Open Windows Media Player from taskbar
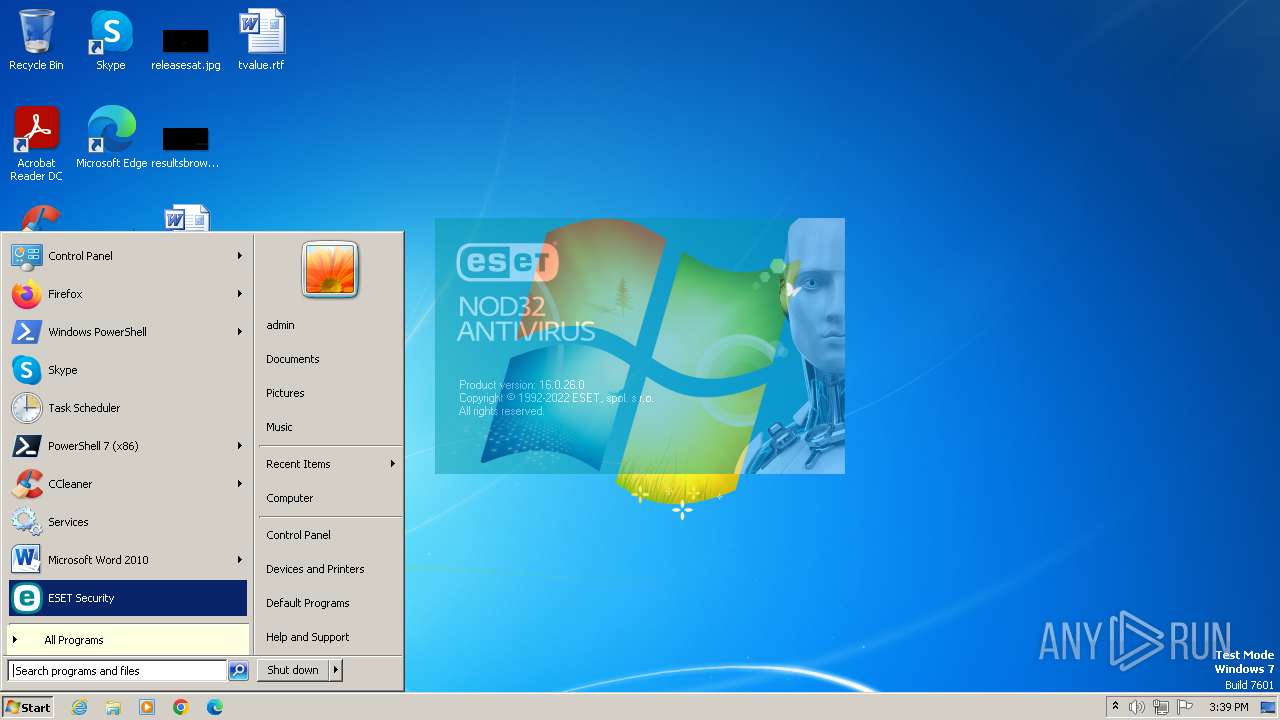This screenshot has height=720, width=1280. (147, 707)
